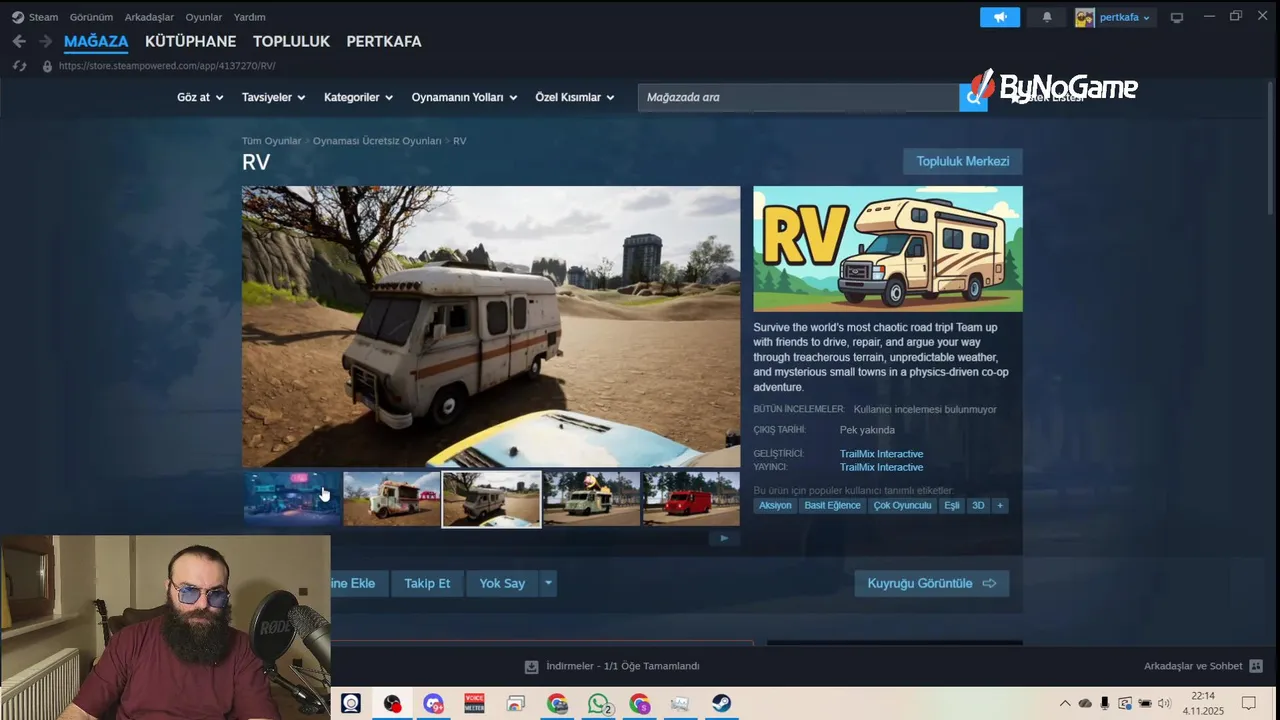Click the pertkafa profile avatar
Image resolution: width=1280 pixels, height=720 pixels.
click(x=1085, y=17)
